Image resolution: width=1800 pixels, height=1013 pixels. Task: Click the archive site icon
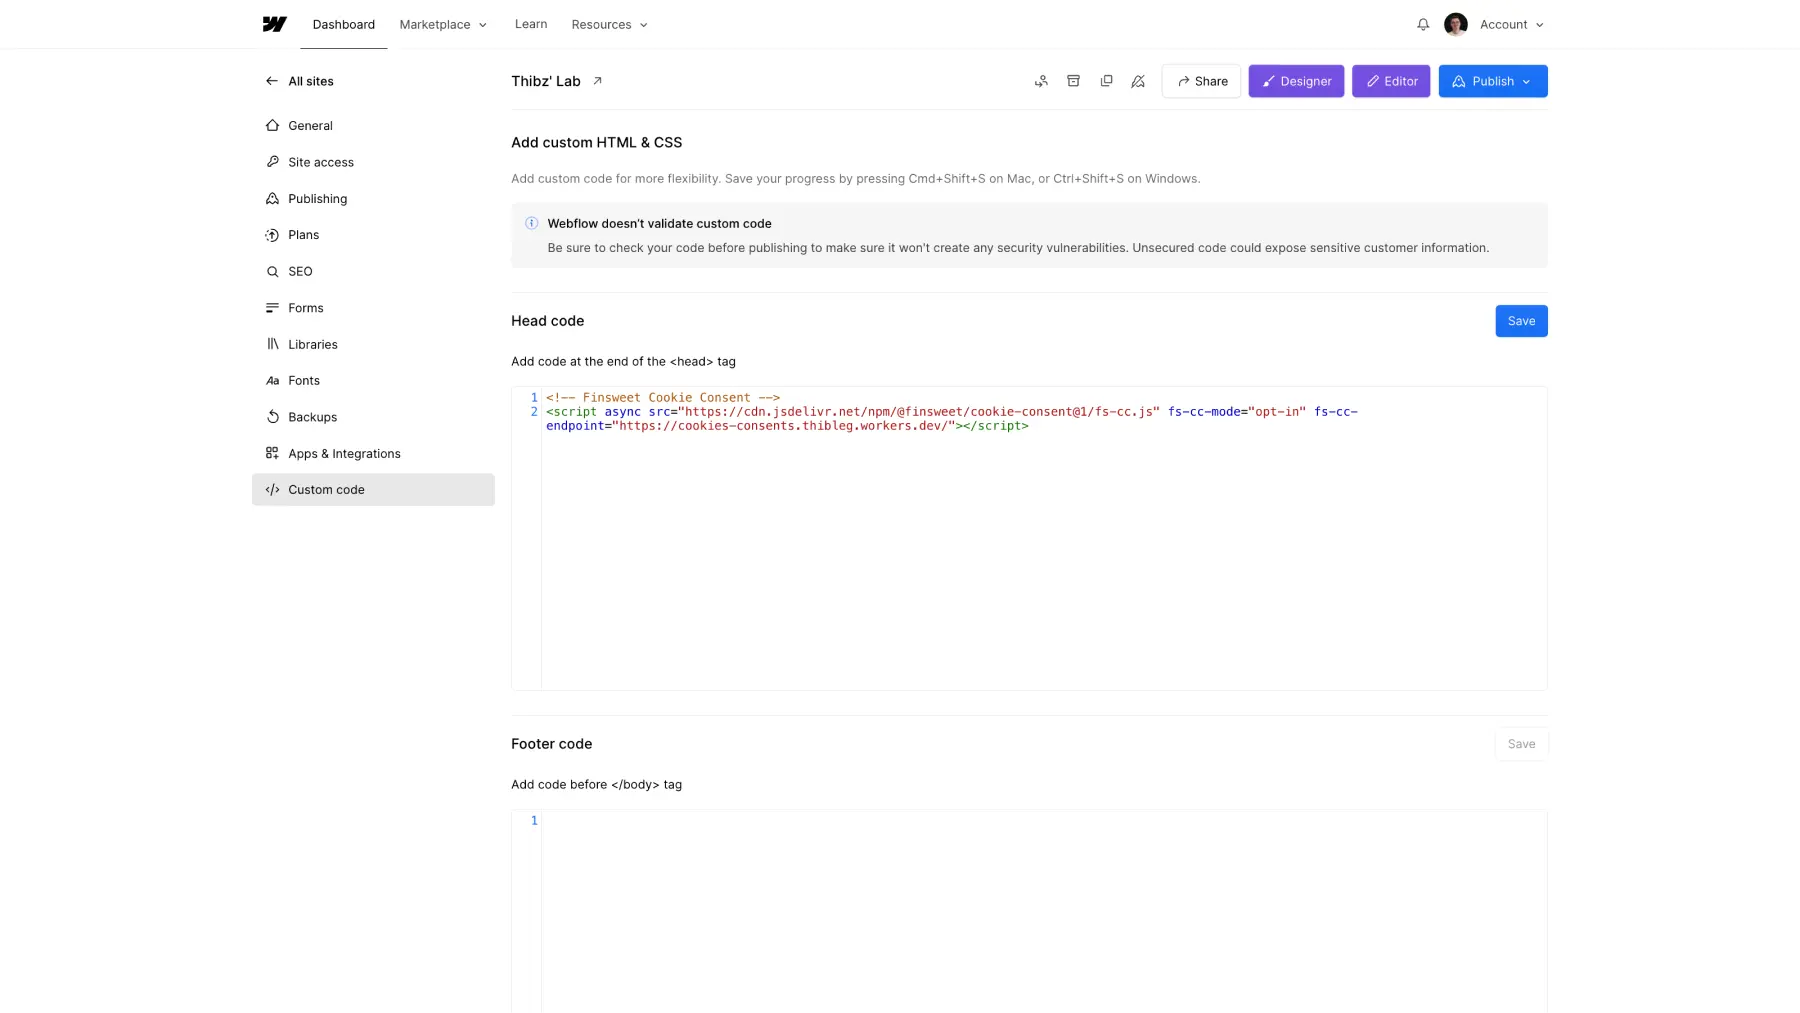tap(1073, 81)
